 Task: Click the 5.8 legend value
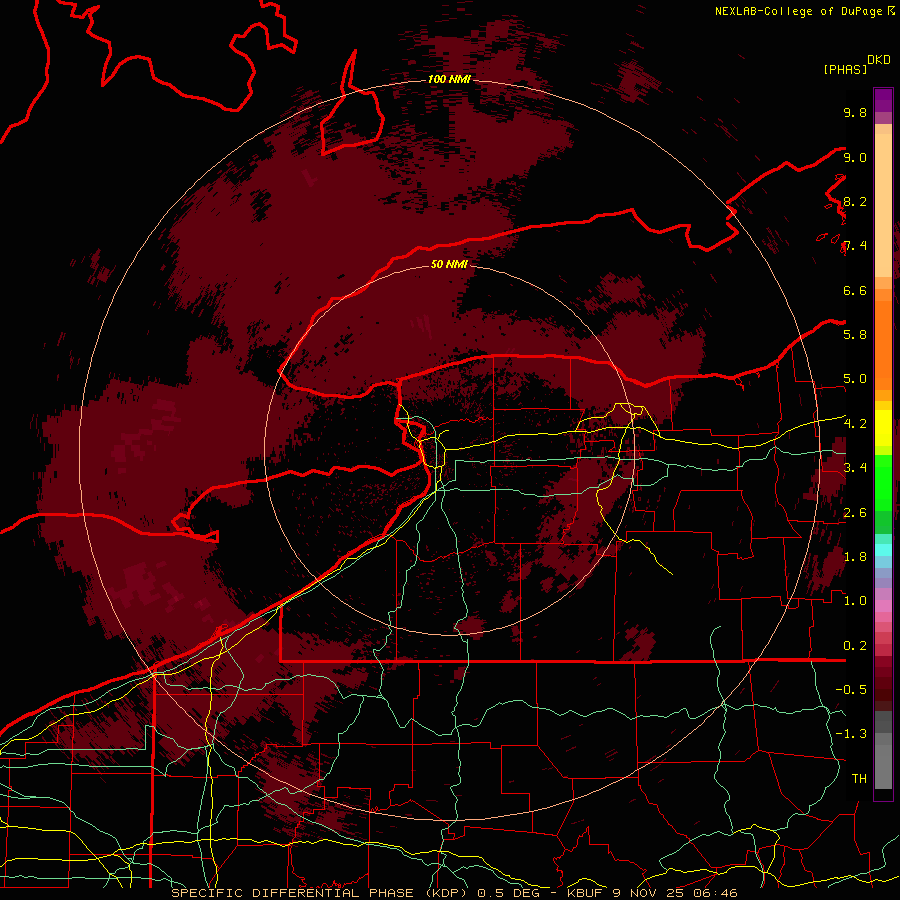pos(855,334)
